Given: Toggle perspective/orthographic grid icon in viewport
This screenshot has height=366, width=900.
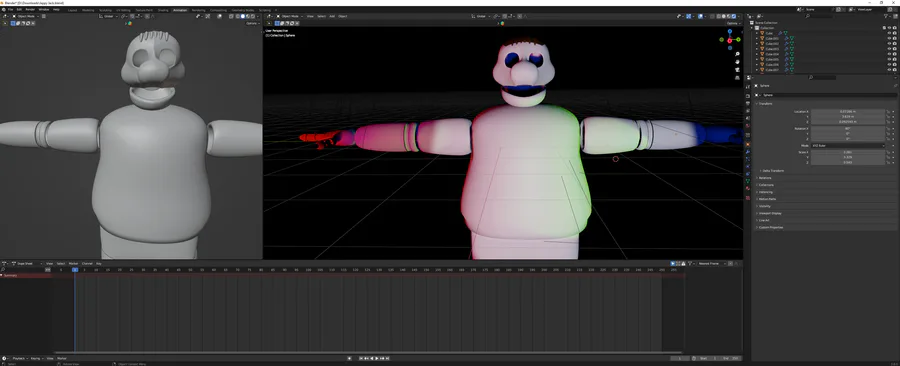Looking at the screenshot, I should (738, 77).
